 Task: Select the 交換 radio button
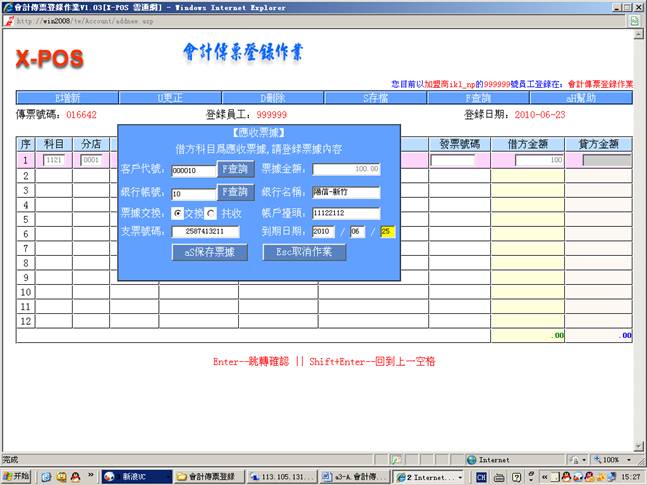178,213
